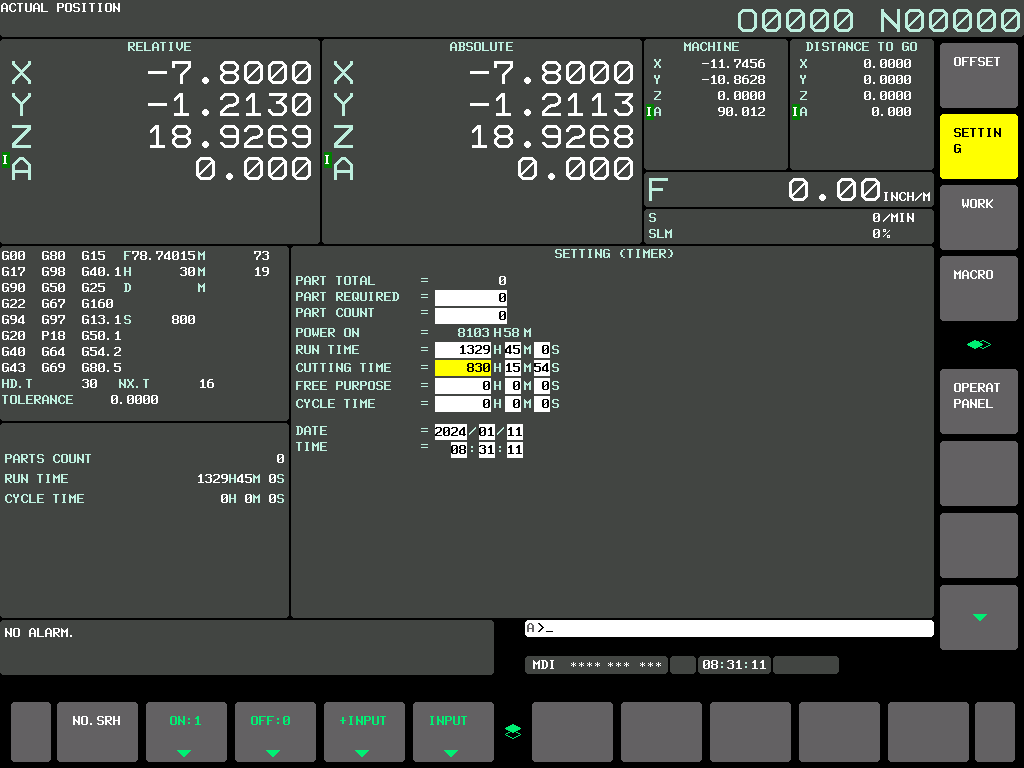Open the OPERAT PANEL page
Image resolution: width=1024 pixels, height=768 pixels.
tap(978, 401)
